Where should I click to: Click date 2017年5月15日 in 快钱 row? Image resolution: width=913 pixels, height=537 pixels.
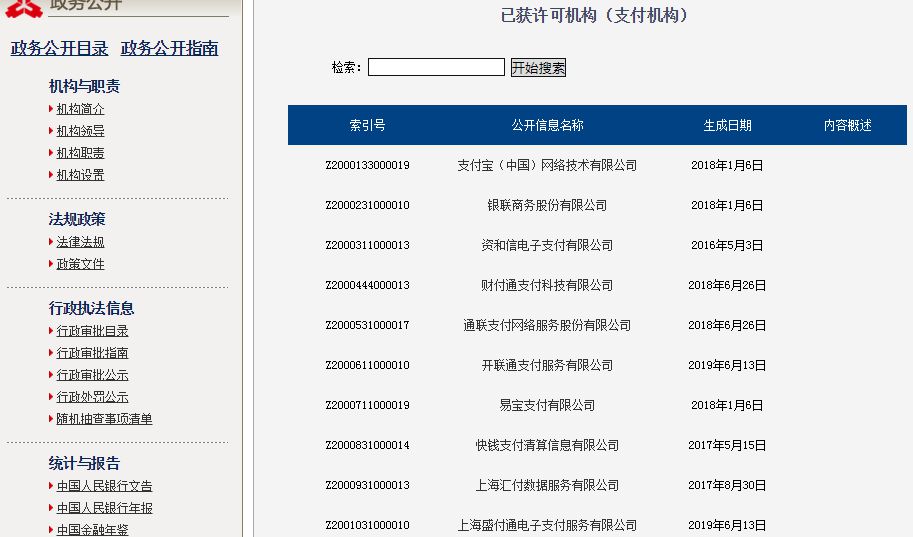pyautogui.click(x=727, y=445)
